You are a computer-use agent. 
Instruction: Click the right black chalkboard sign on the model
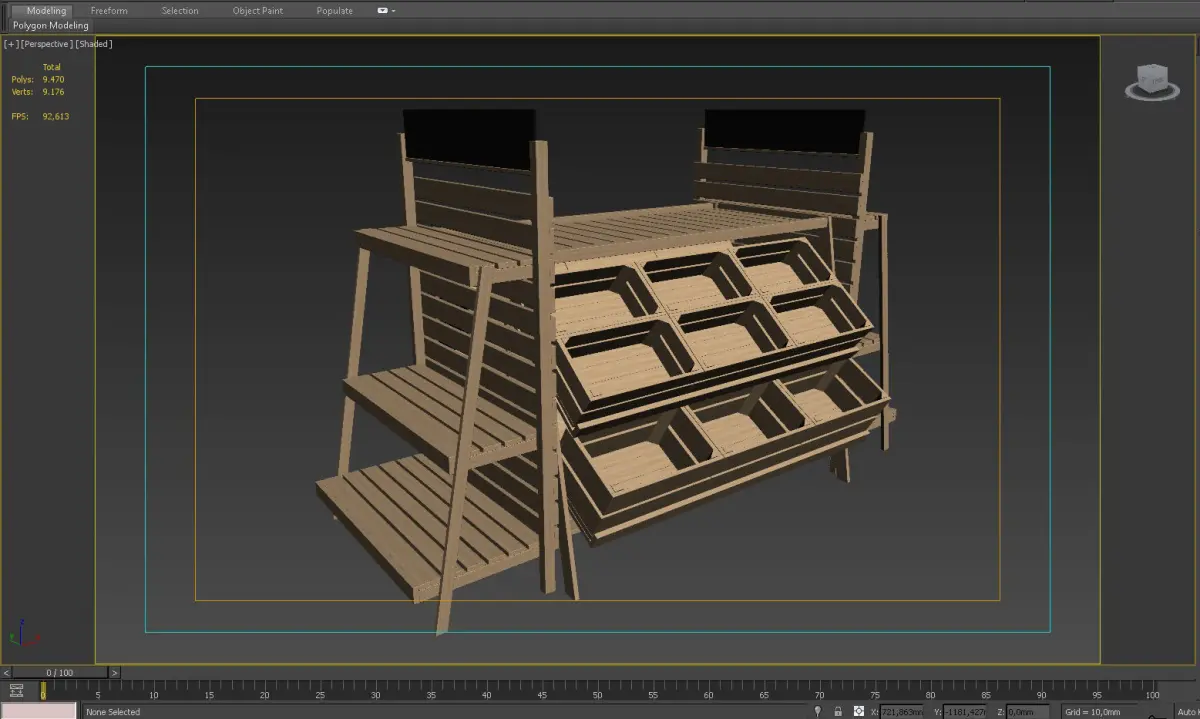tap(784, 130)
